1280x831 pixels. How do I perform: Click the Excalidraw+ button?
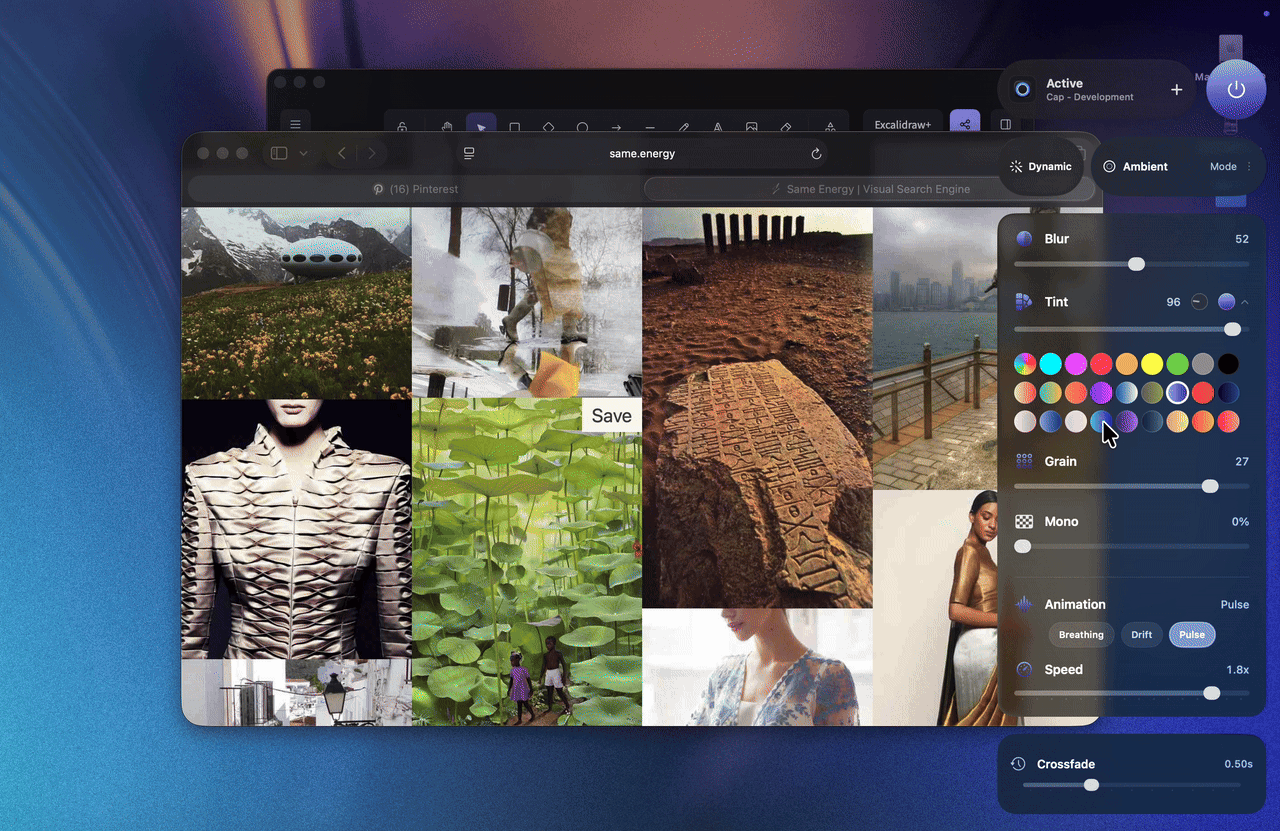901,124
